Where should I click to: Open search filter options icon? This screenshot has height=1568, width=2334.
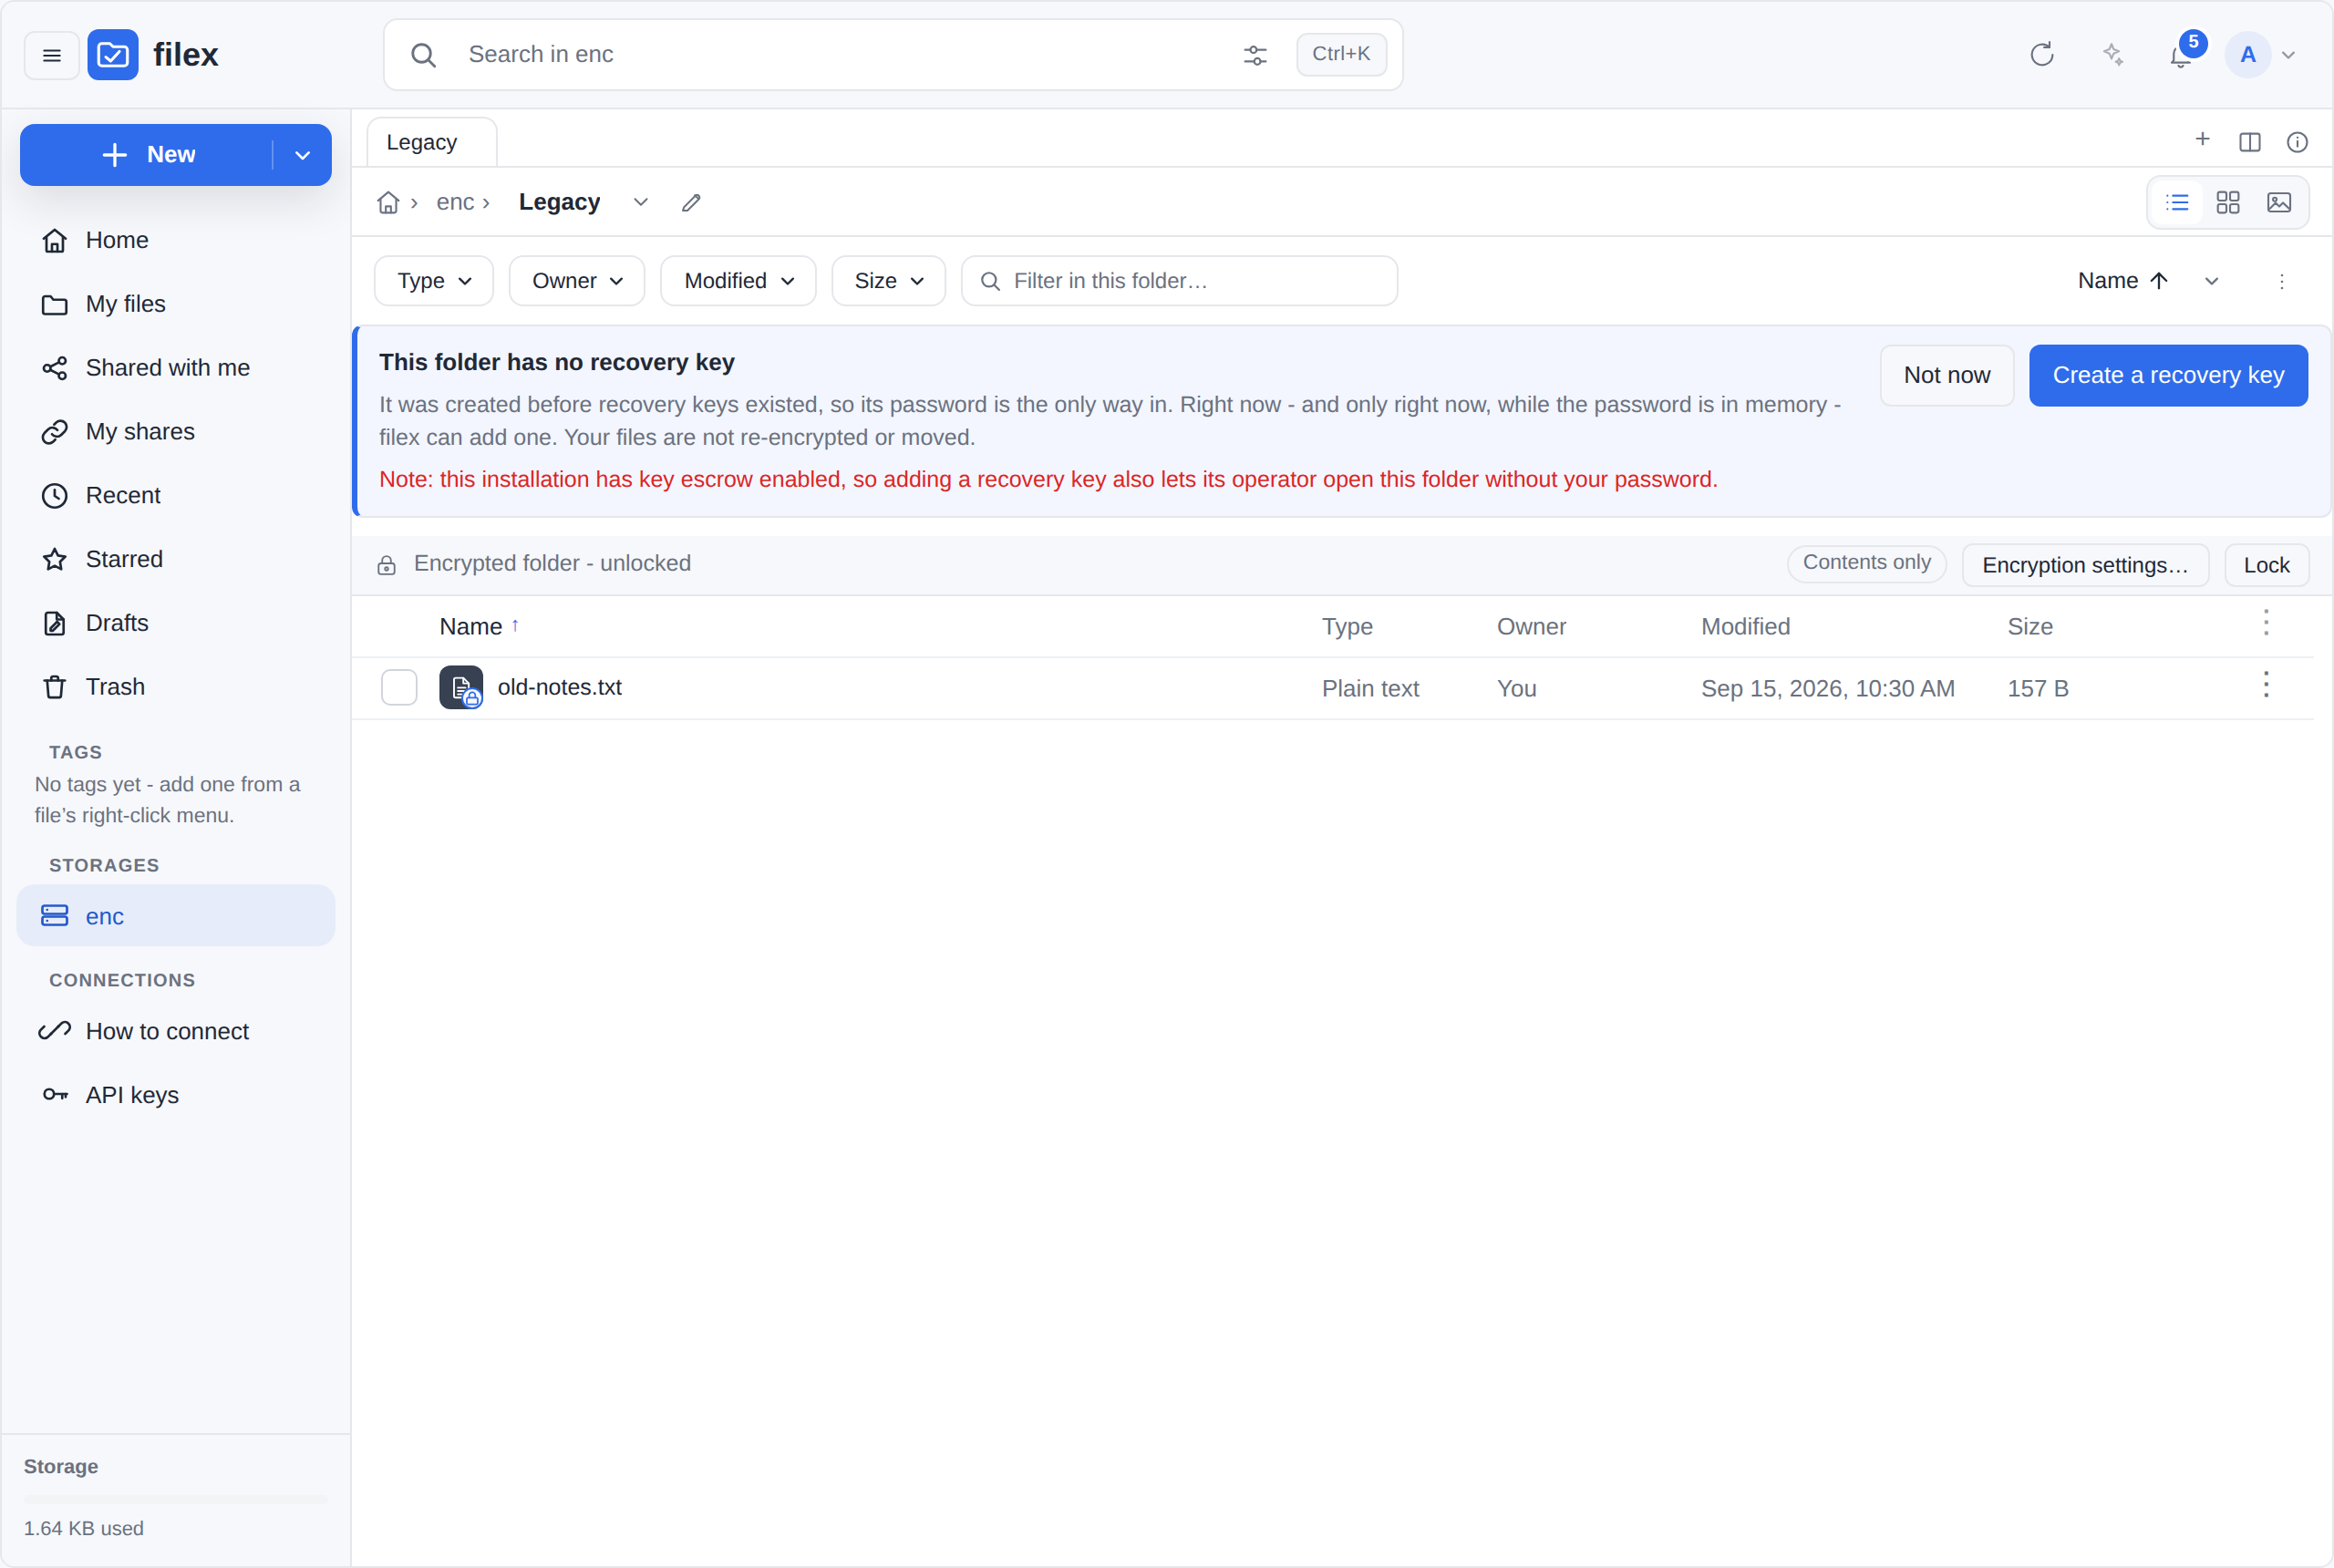[x=1255, y=55]
